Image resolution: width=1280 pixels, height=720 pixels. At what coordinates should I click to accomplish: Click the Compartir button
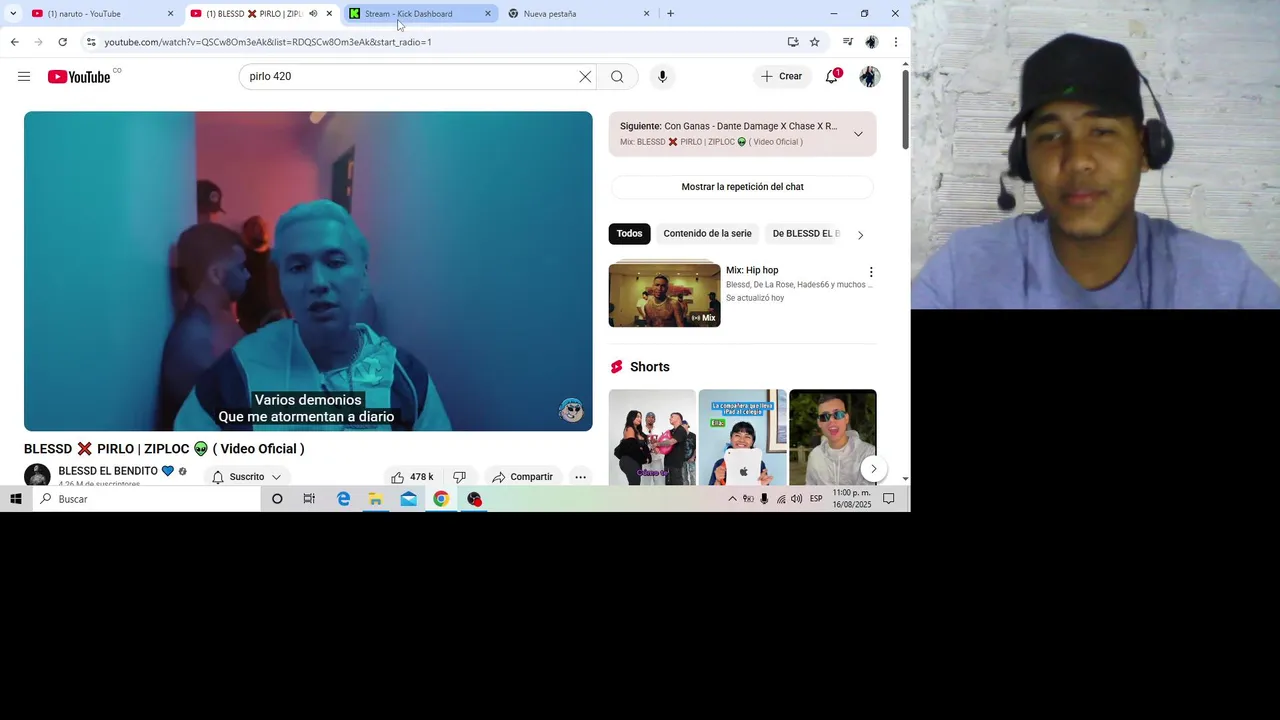click(x=522, y=477)
